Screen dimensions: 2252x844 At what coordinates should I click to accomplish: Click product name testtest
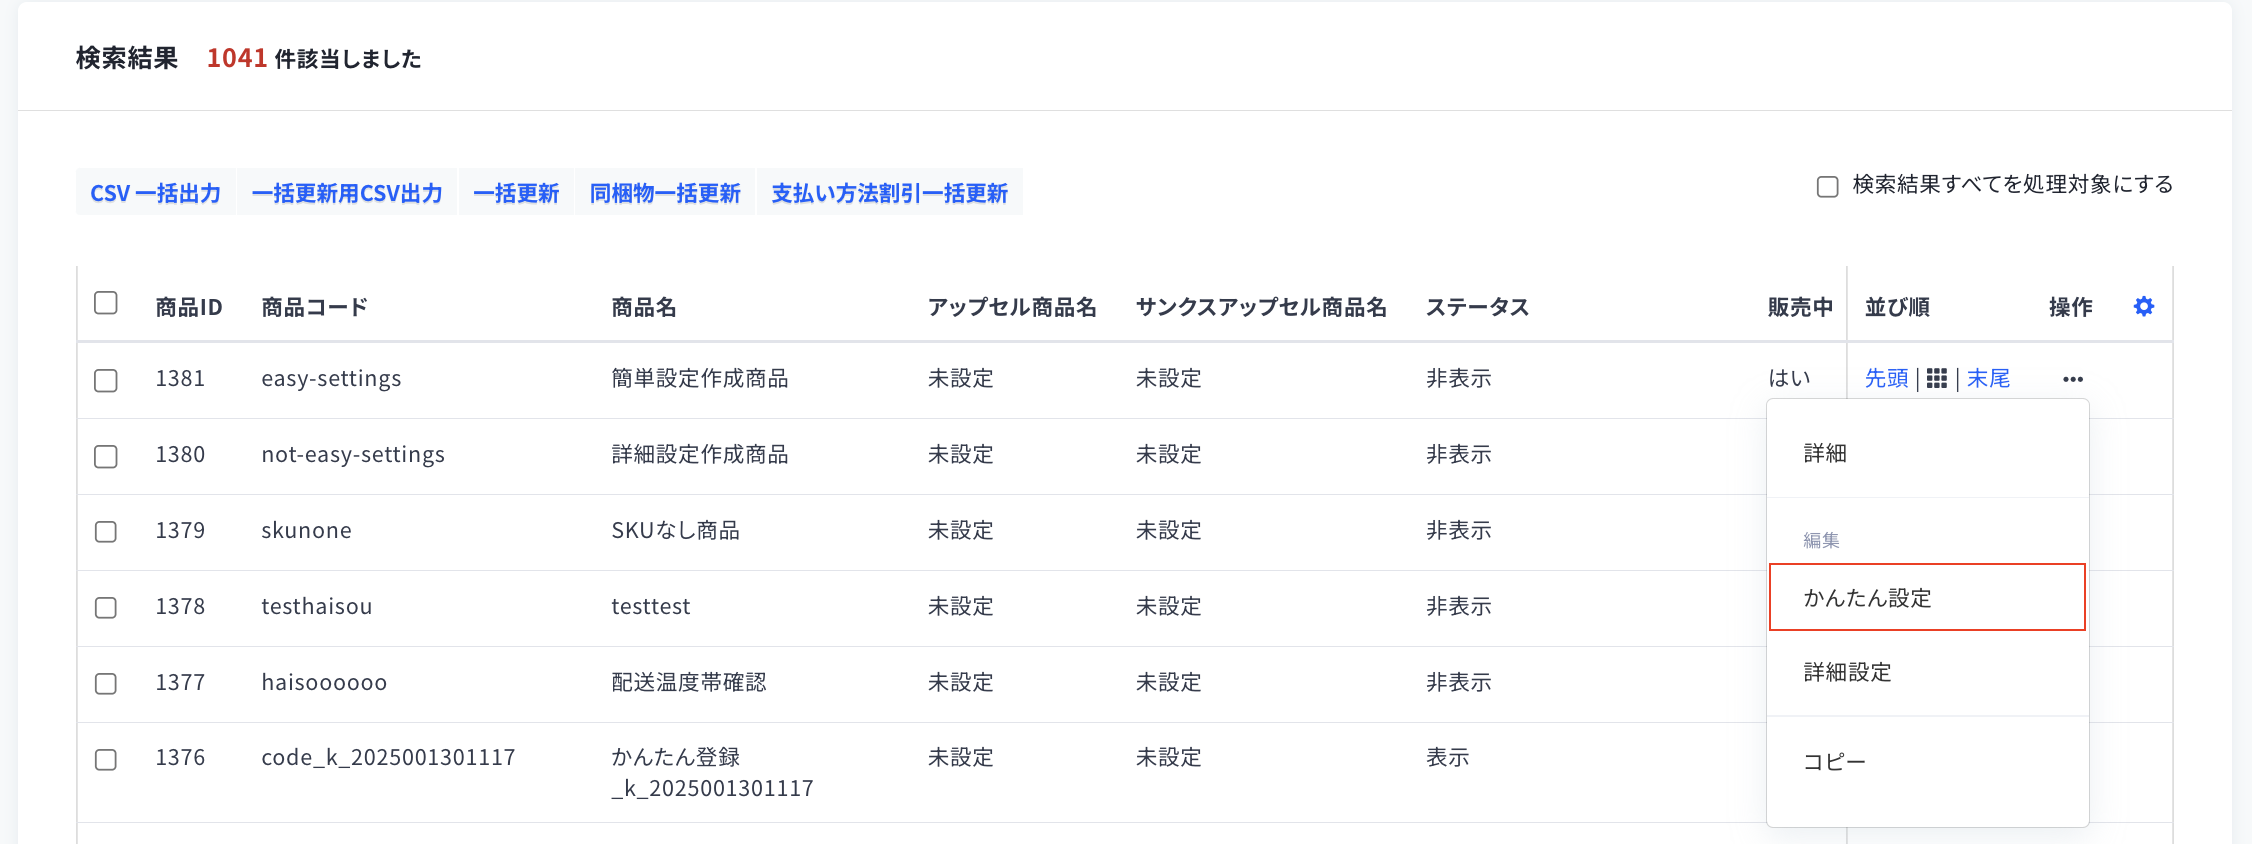click(x=651, y=606)
